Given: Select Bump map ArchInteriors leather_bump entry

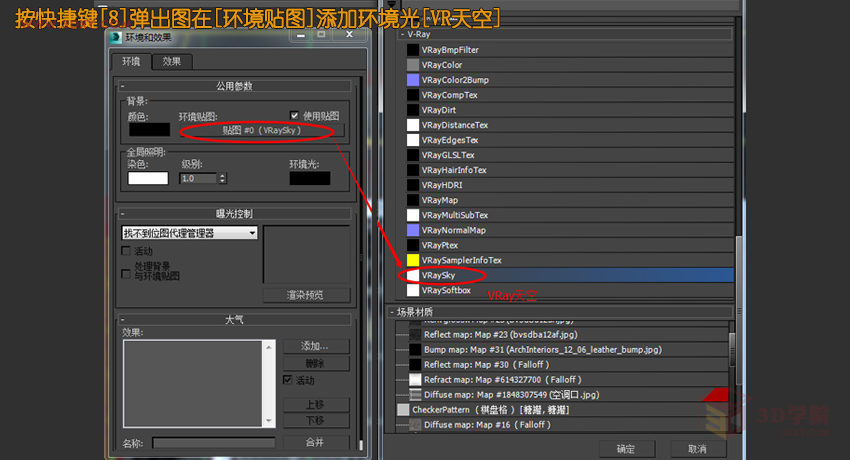Looking at the screenshot, I should click(x=562, y=349).
